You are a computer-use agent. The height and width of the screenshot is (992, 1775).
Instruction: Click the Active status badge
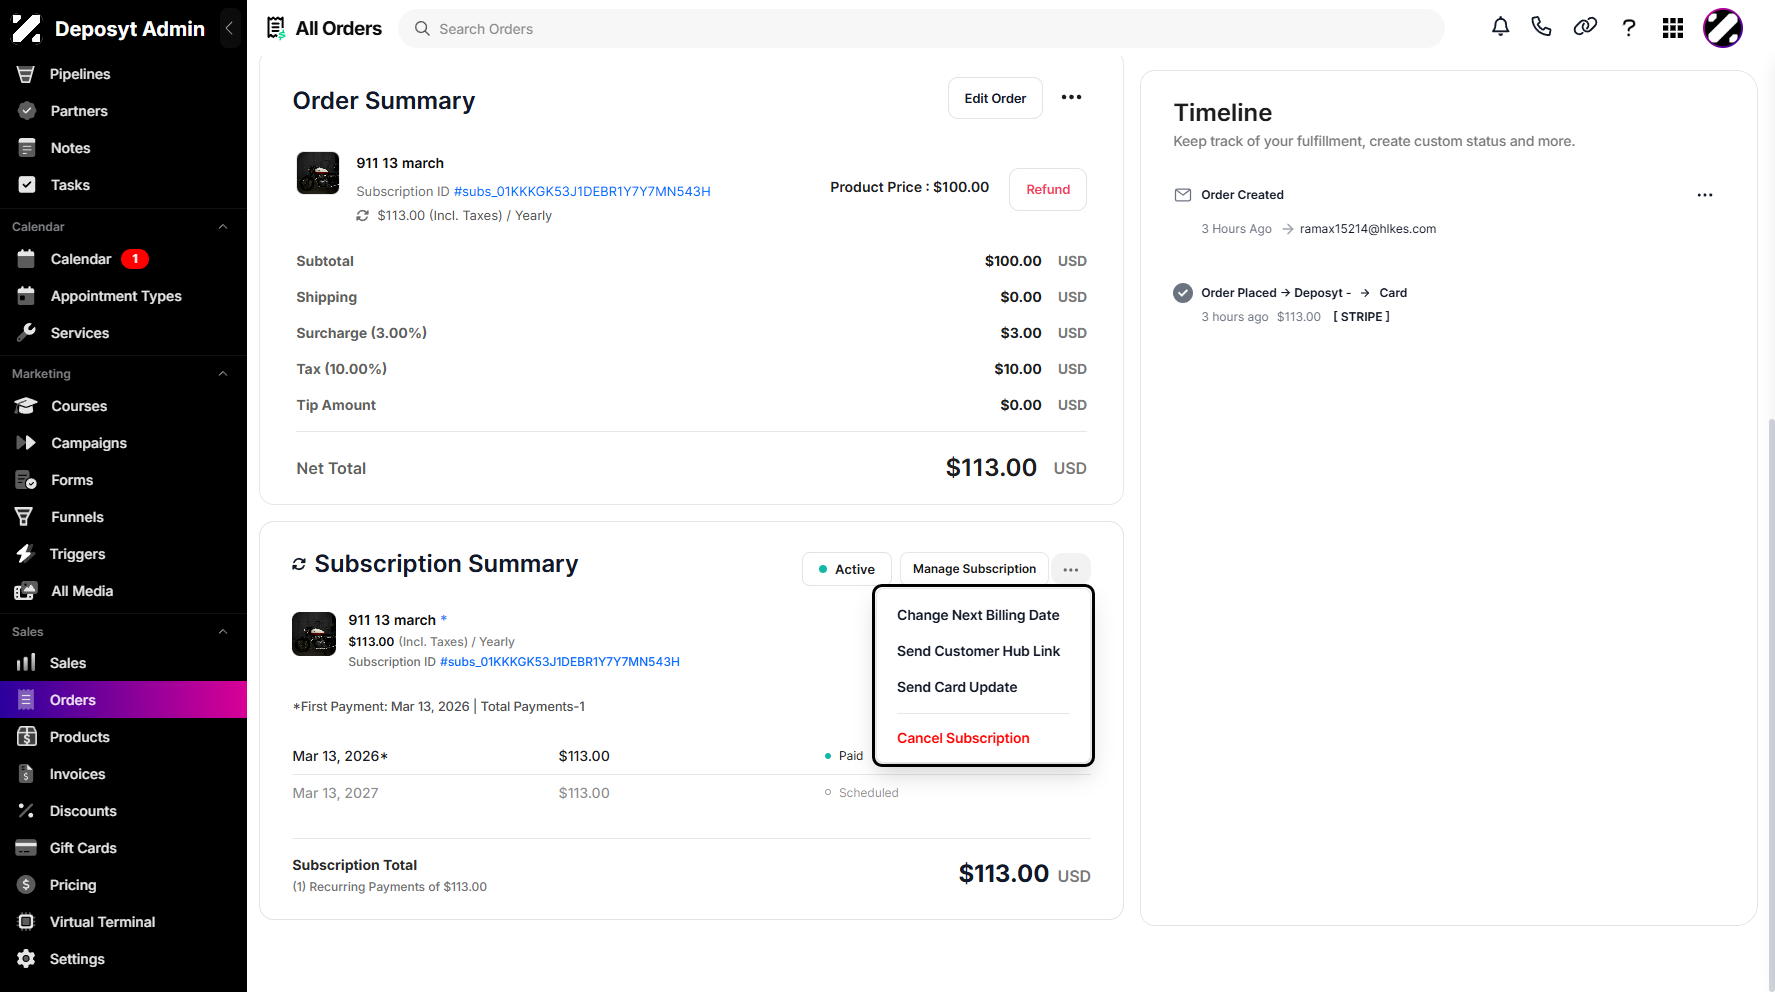846,569
